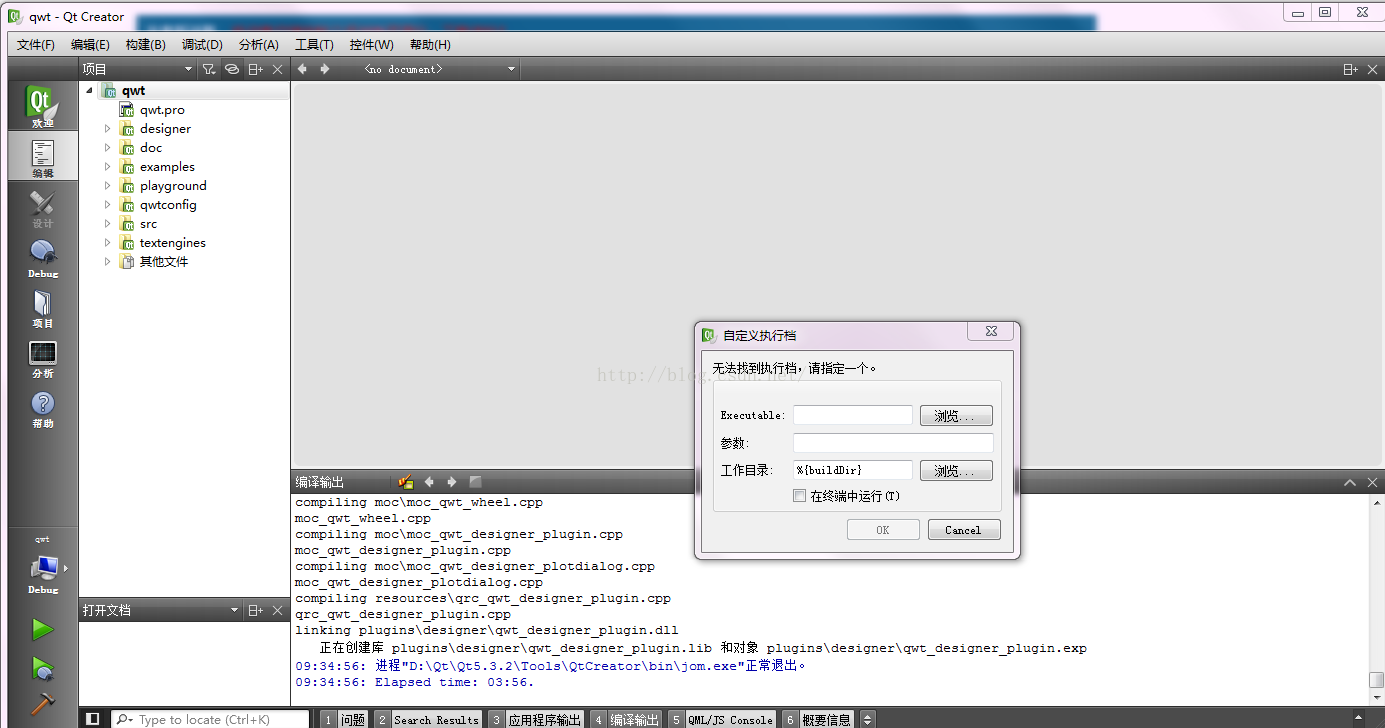Switch to the 1 问题 output tab
This screenshot has height=728, width=1385.
[344, 719]
